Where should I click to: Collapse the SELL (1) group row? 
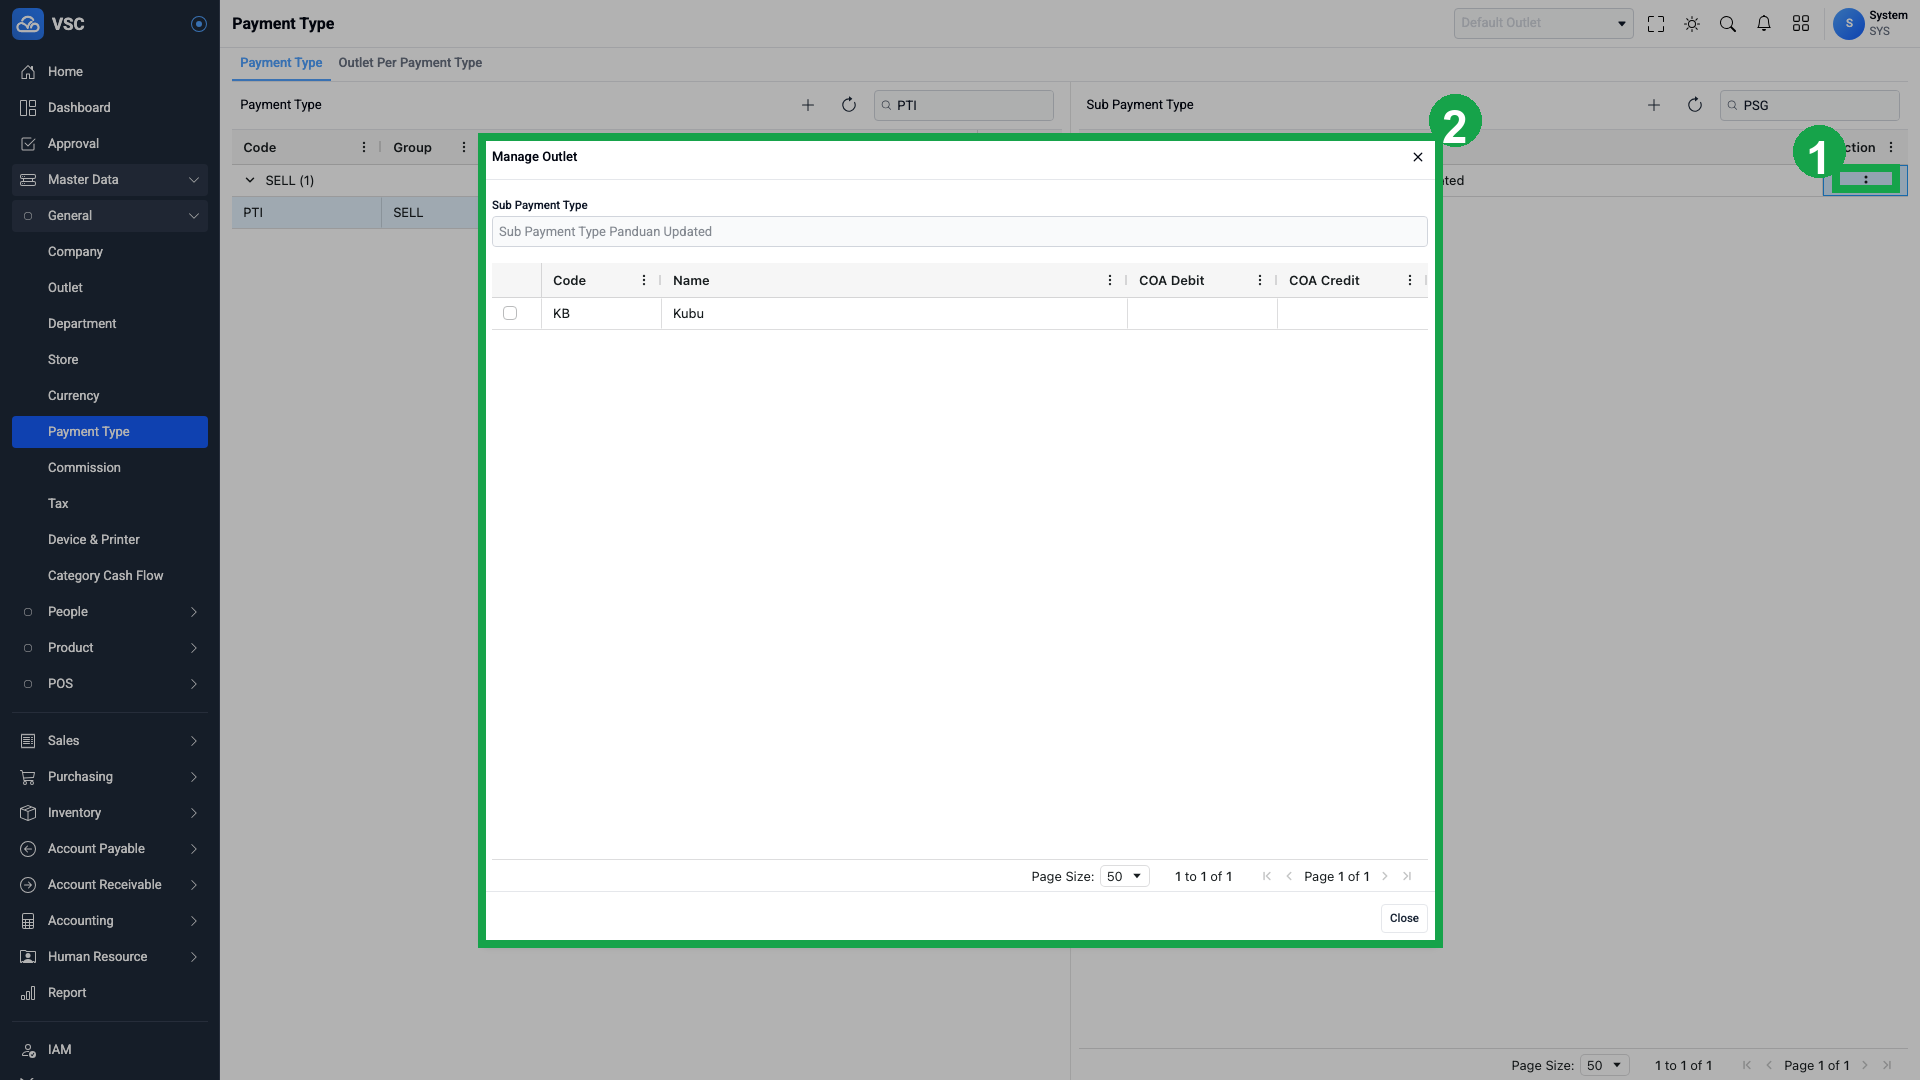[250, 181]
